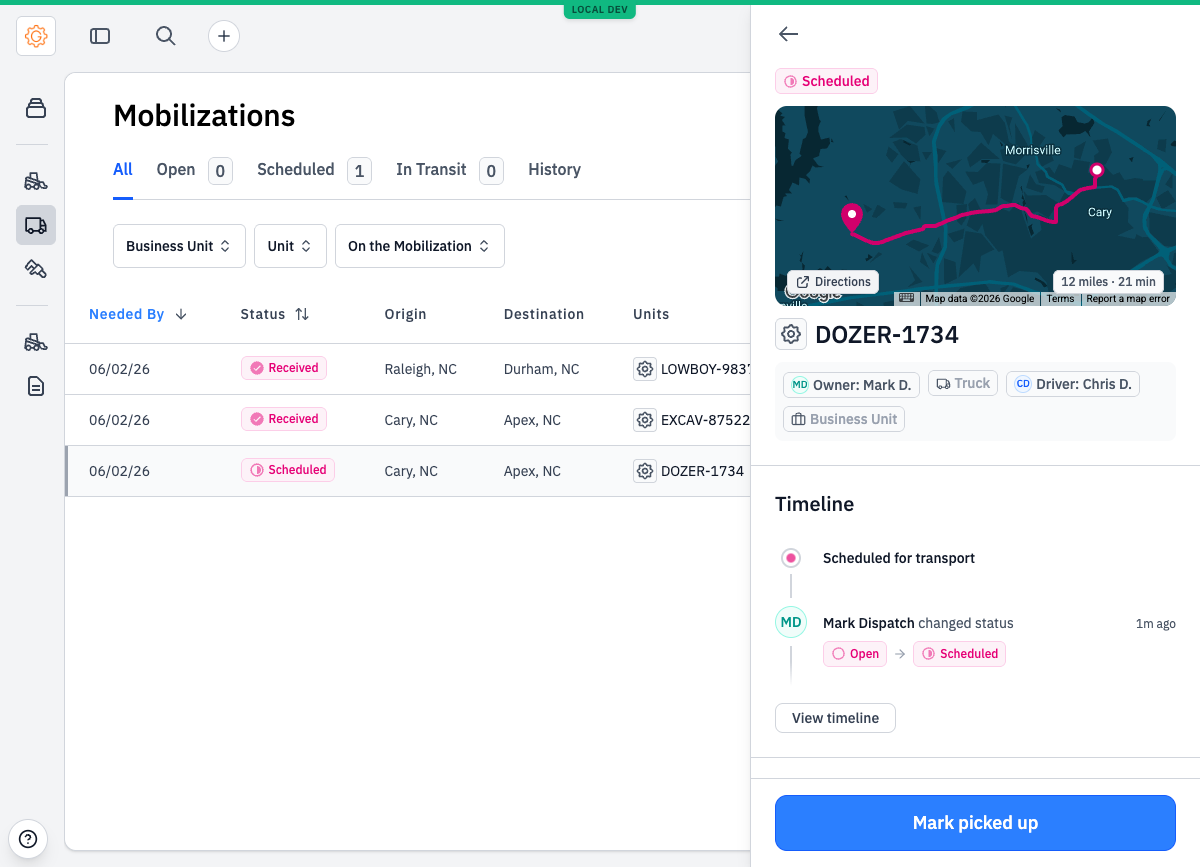Open On the Mobilization filter dropdown
Screen dimensions: 1200x867
click(x=419, y=246)
